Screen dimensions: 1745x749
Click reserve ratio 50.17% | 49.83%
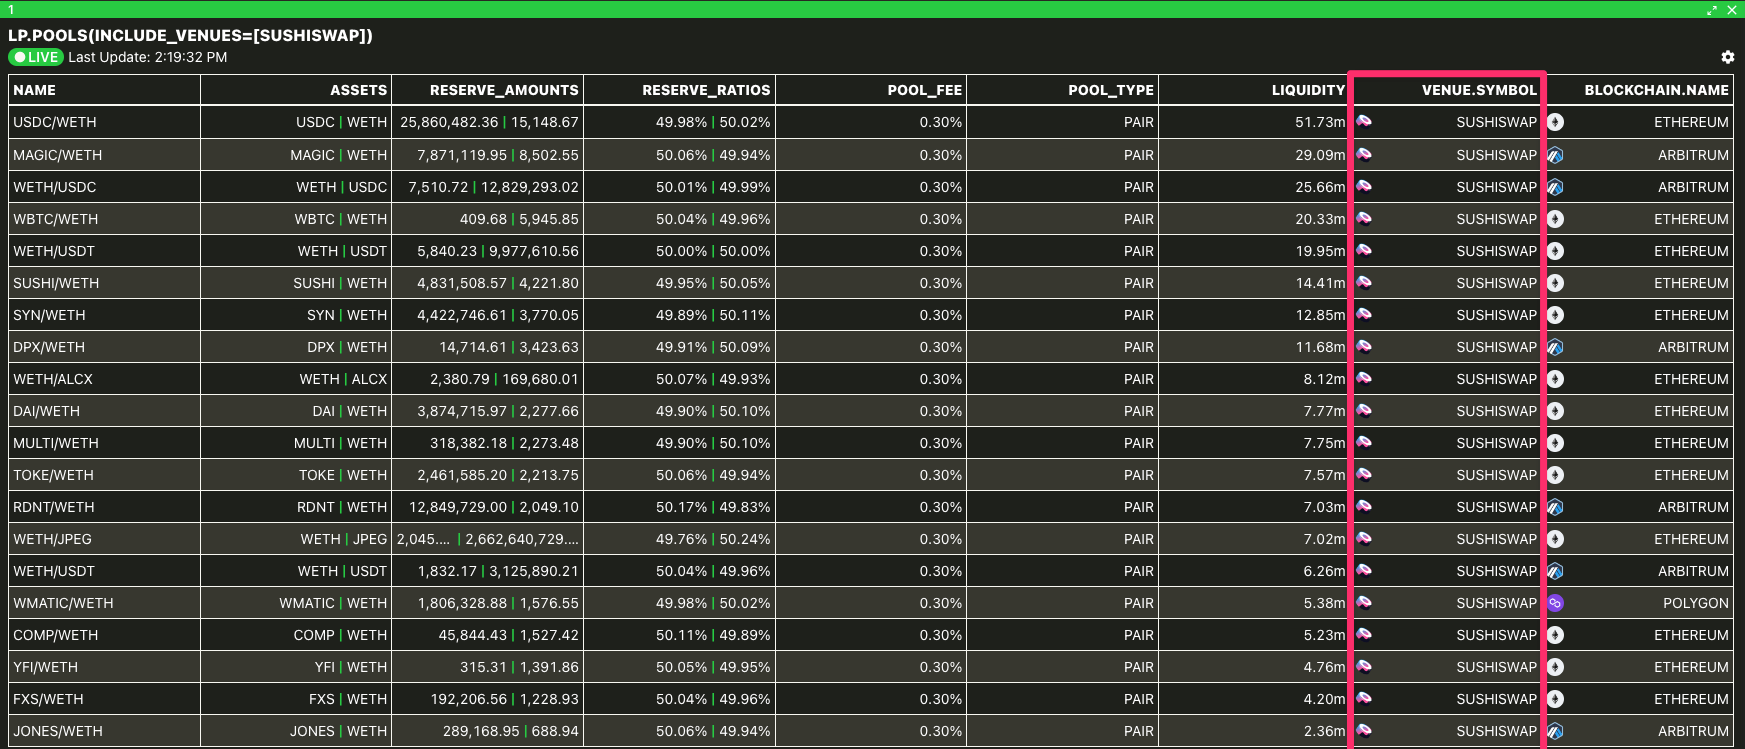713,507
